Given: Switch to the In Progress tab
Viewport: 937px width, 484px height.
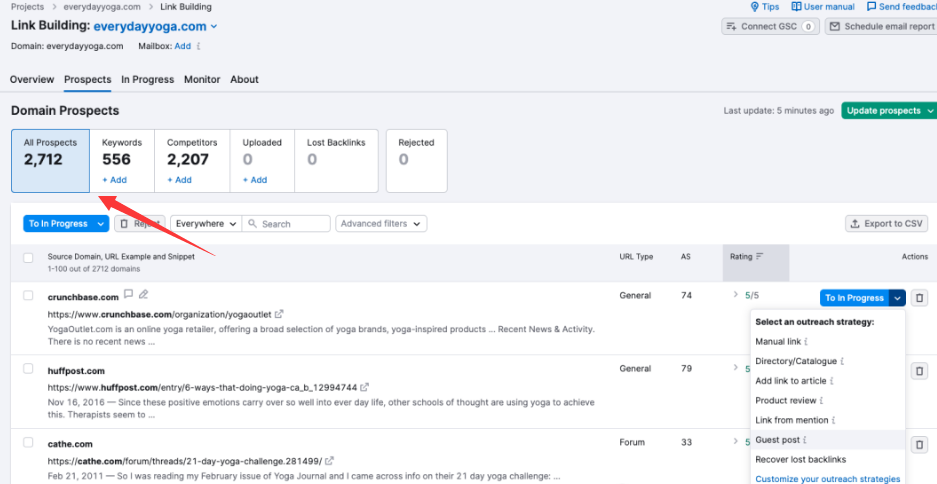Looking at the screenshot, I should (x=148, y=80).
